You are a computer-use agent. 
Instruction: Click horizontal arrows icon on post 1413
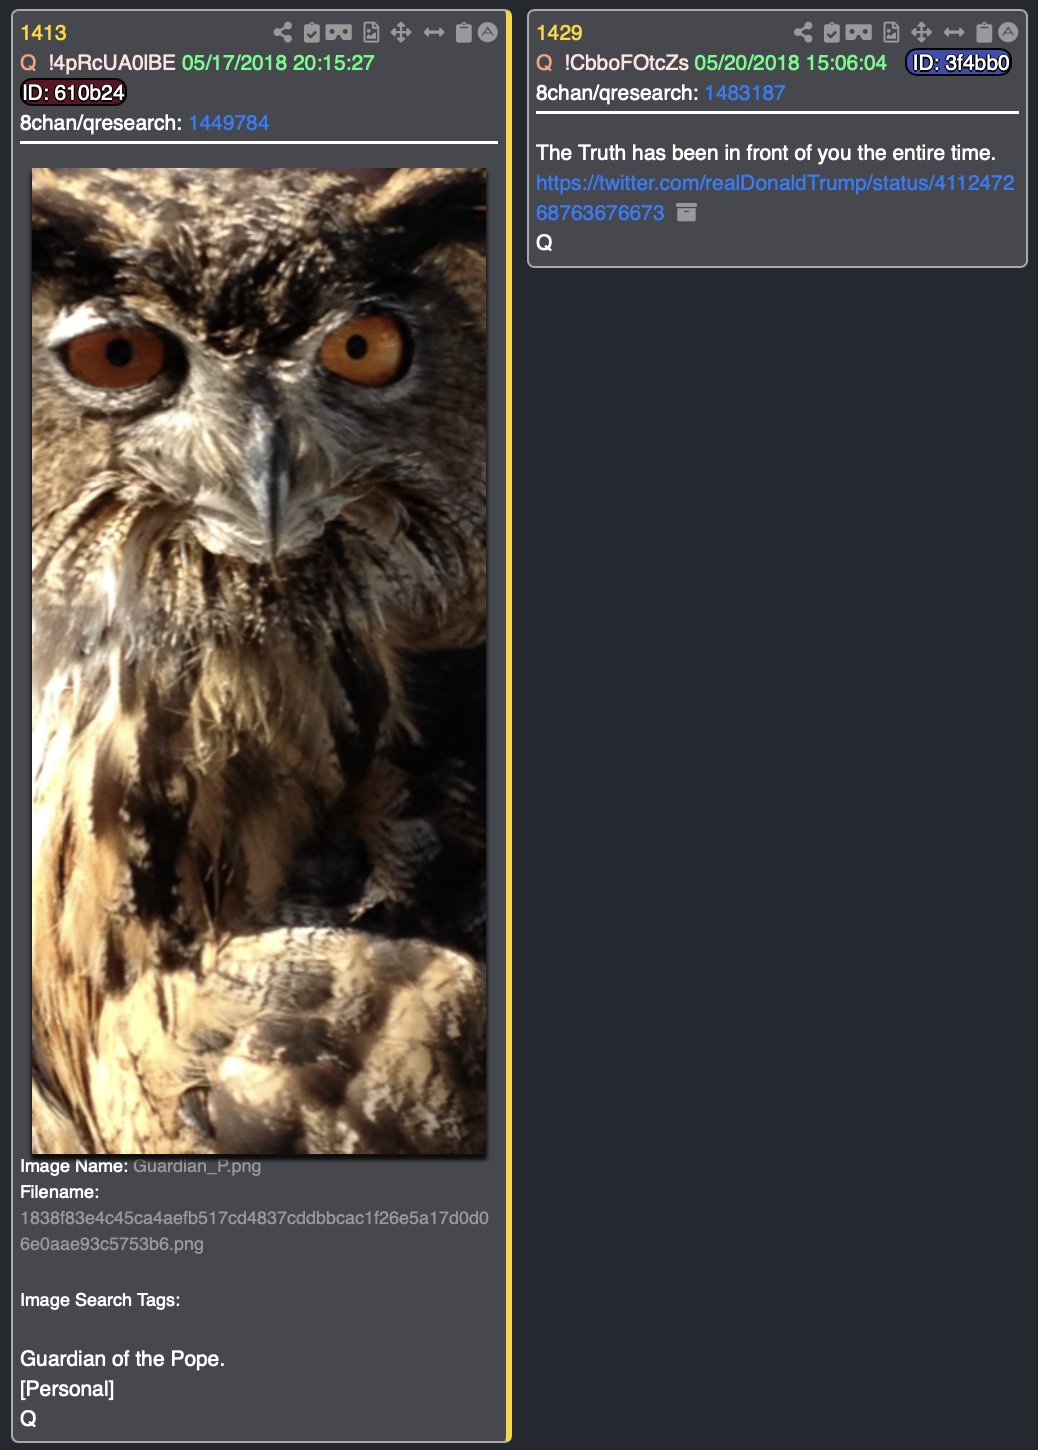tap(434, 32)
